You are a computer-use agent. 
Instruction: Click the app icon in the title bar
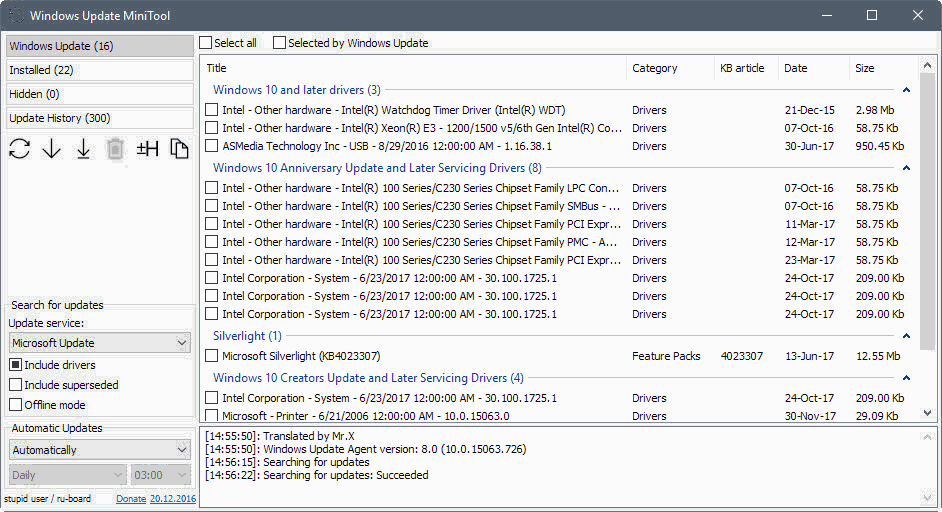tap(16, 16)
